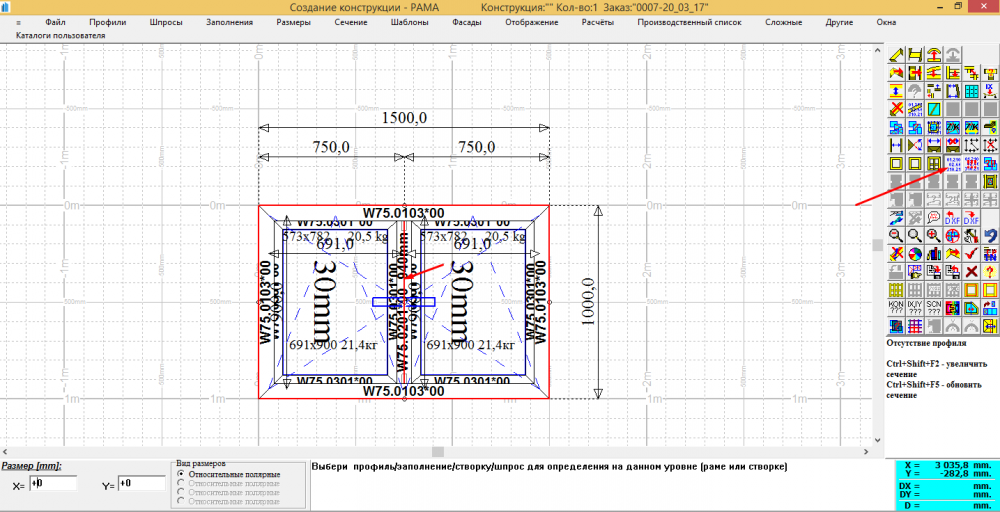Select the horizontal H-beam profile tool
This screenshot has height=512, width=1000.
click(x=915, y=55)
